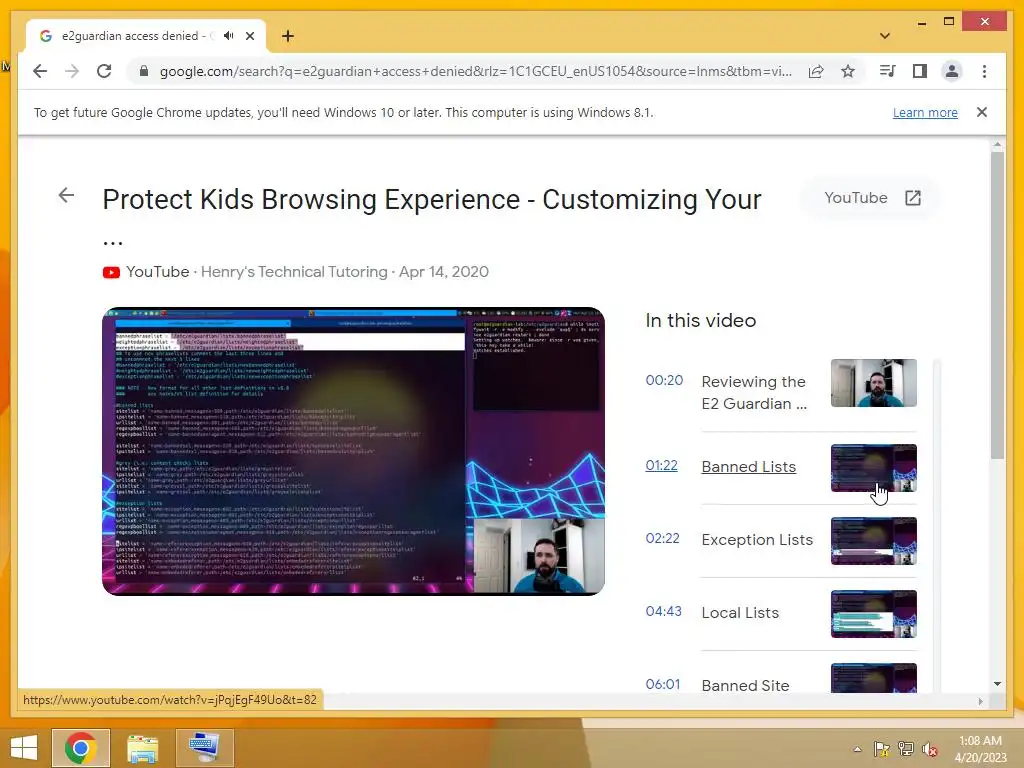Viewport: 1024px width, 768px height.
Task: Dismiss the Chrome update notice
Action: [x=982, y=112]
